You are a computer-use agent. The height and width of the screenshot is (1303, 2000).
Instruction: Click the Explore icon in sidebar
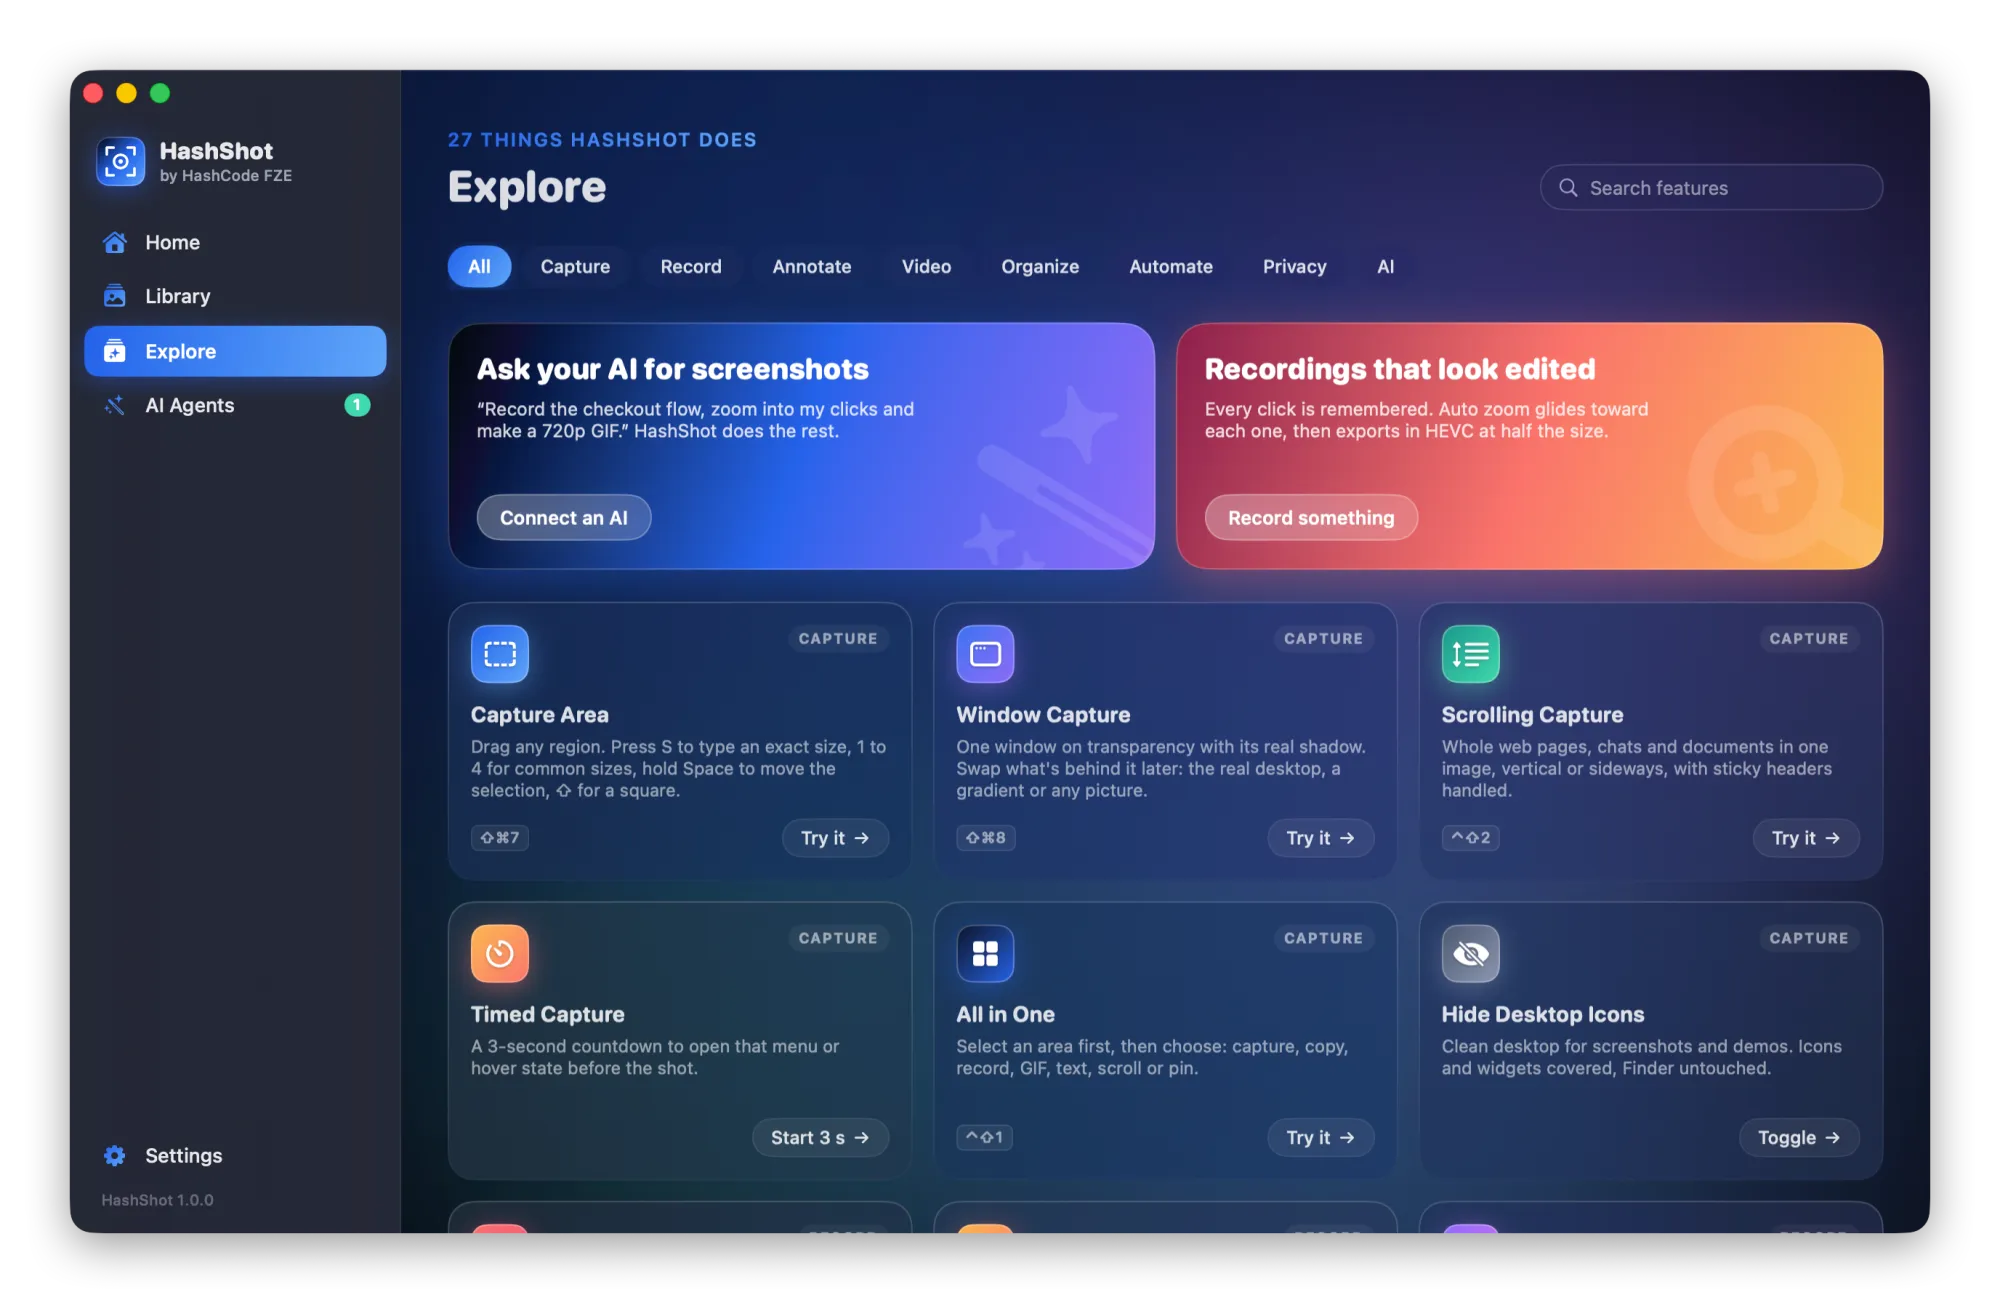115,351
